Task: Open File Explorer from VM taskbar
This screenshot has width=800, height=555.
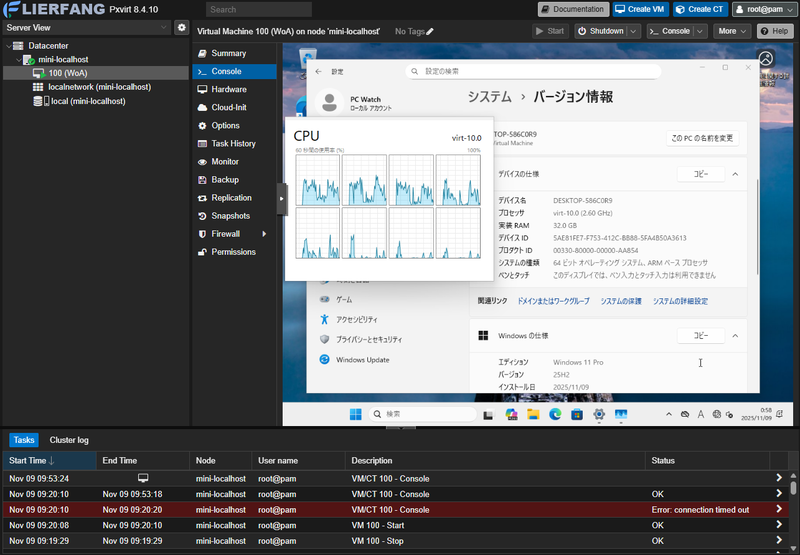Action: pos(533,414)
